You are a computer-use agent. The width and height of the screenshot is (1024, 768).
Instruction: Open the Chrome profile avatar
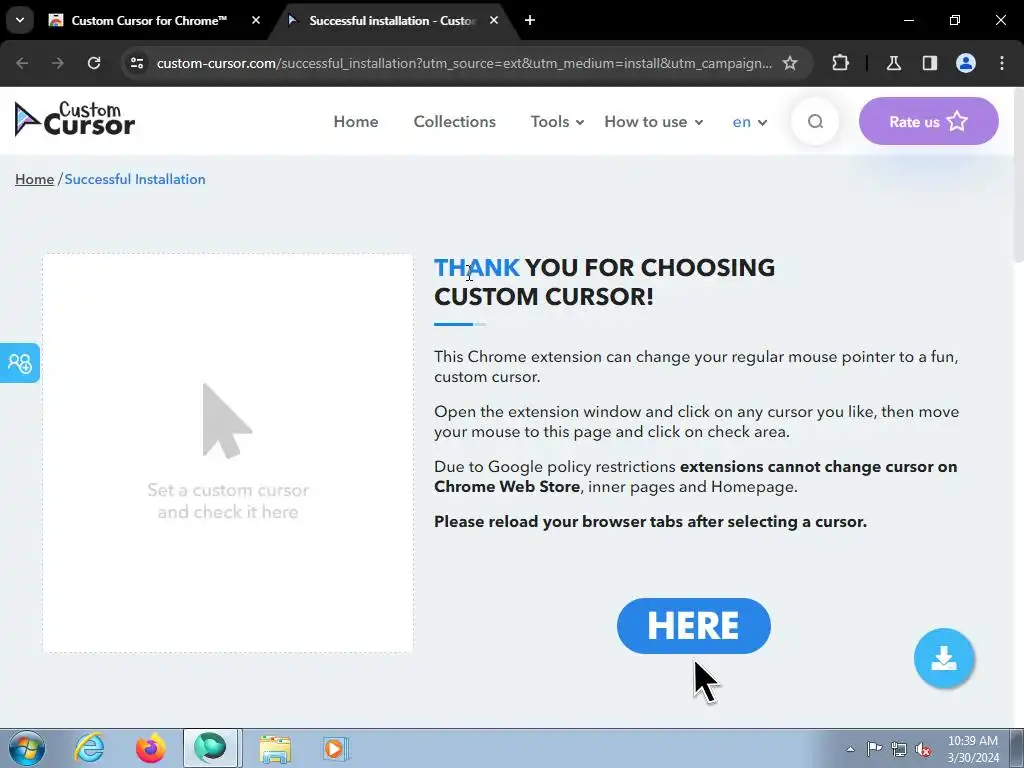pyautogui.click(x=966, y=63)
